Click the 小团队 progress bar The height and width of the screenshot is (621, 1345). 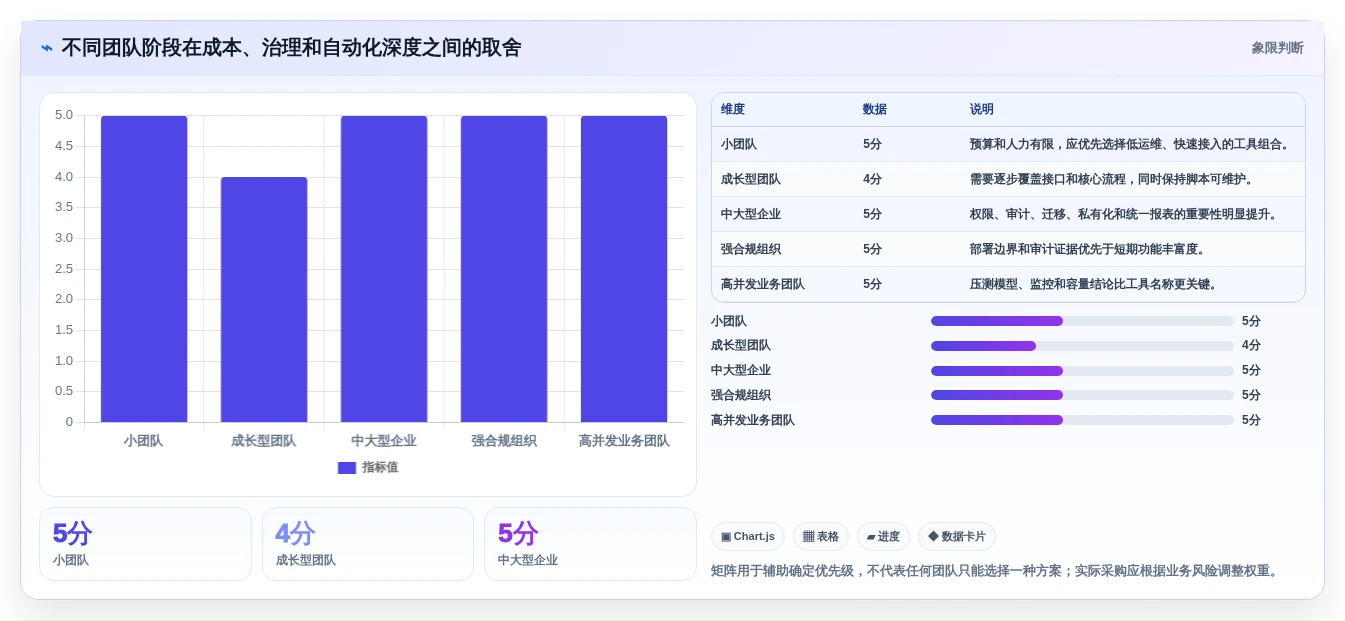coord(1082,321)
